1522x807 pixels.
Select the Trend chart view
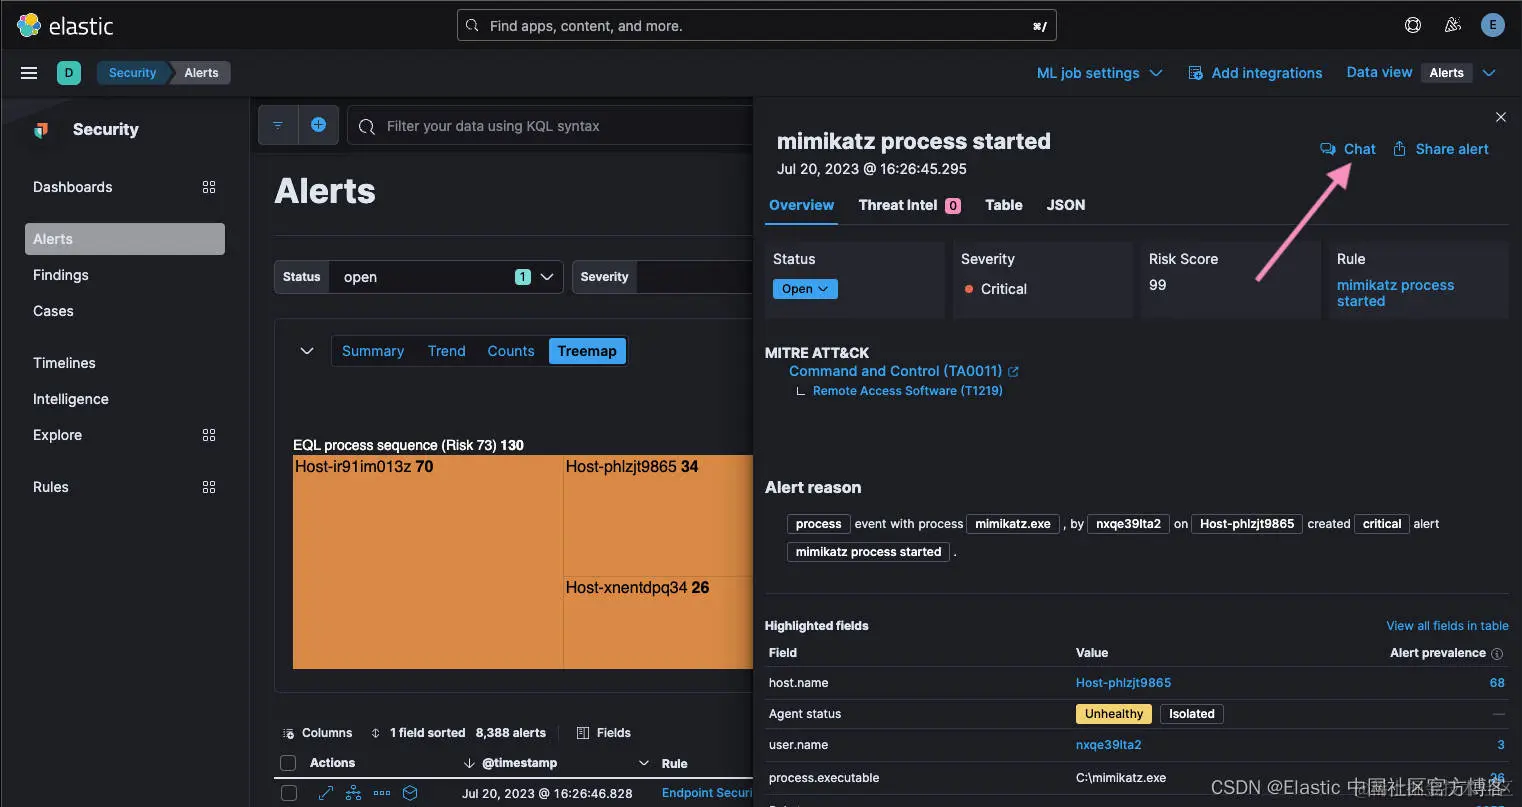click(x=447, y=351)
